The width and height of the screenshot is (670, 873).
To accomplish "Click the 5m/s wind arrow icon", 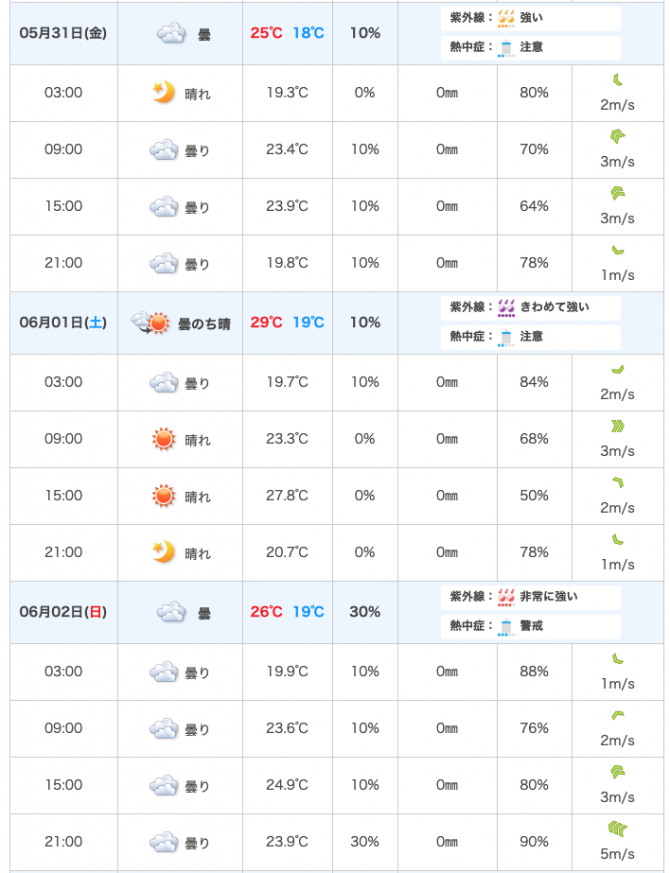I will point(617,830).
